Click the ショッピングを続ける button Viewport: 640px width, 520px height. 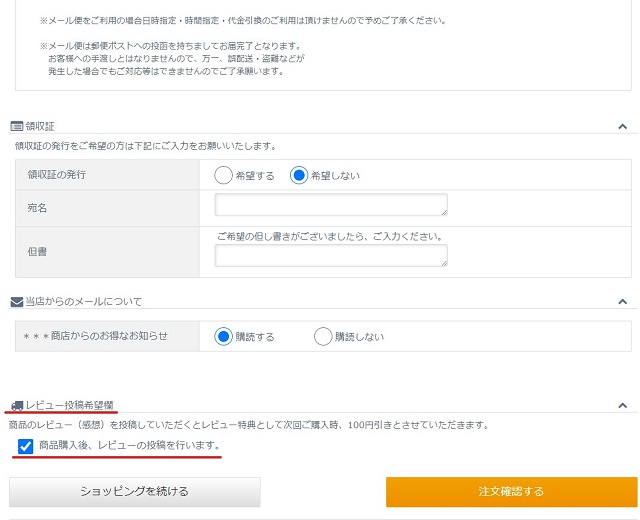pyautogui.click(x=134, y=491)
